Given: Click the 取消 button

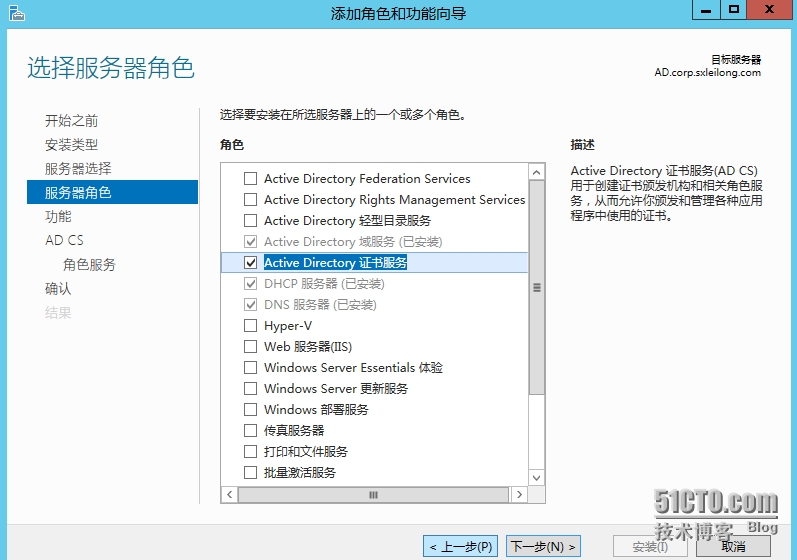Looking at the screenshot, I should pos(733,547).
